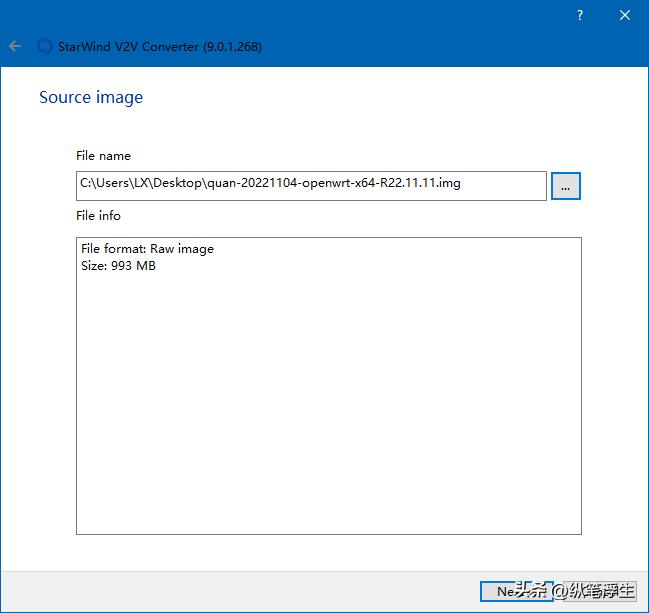The width and height of the screenshot is (649, 613).
Task: Click the button right of Next
Action: [x=600, y=591]
